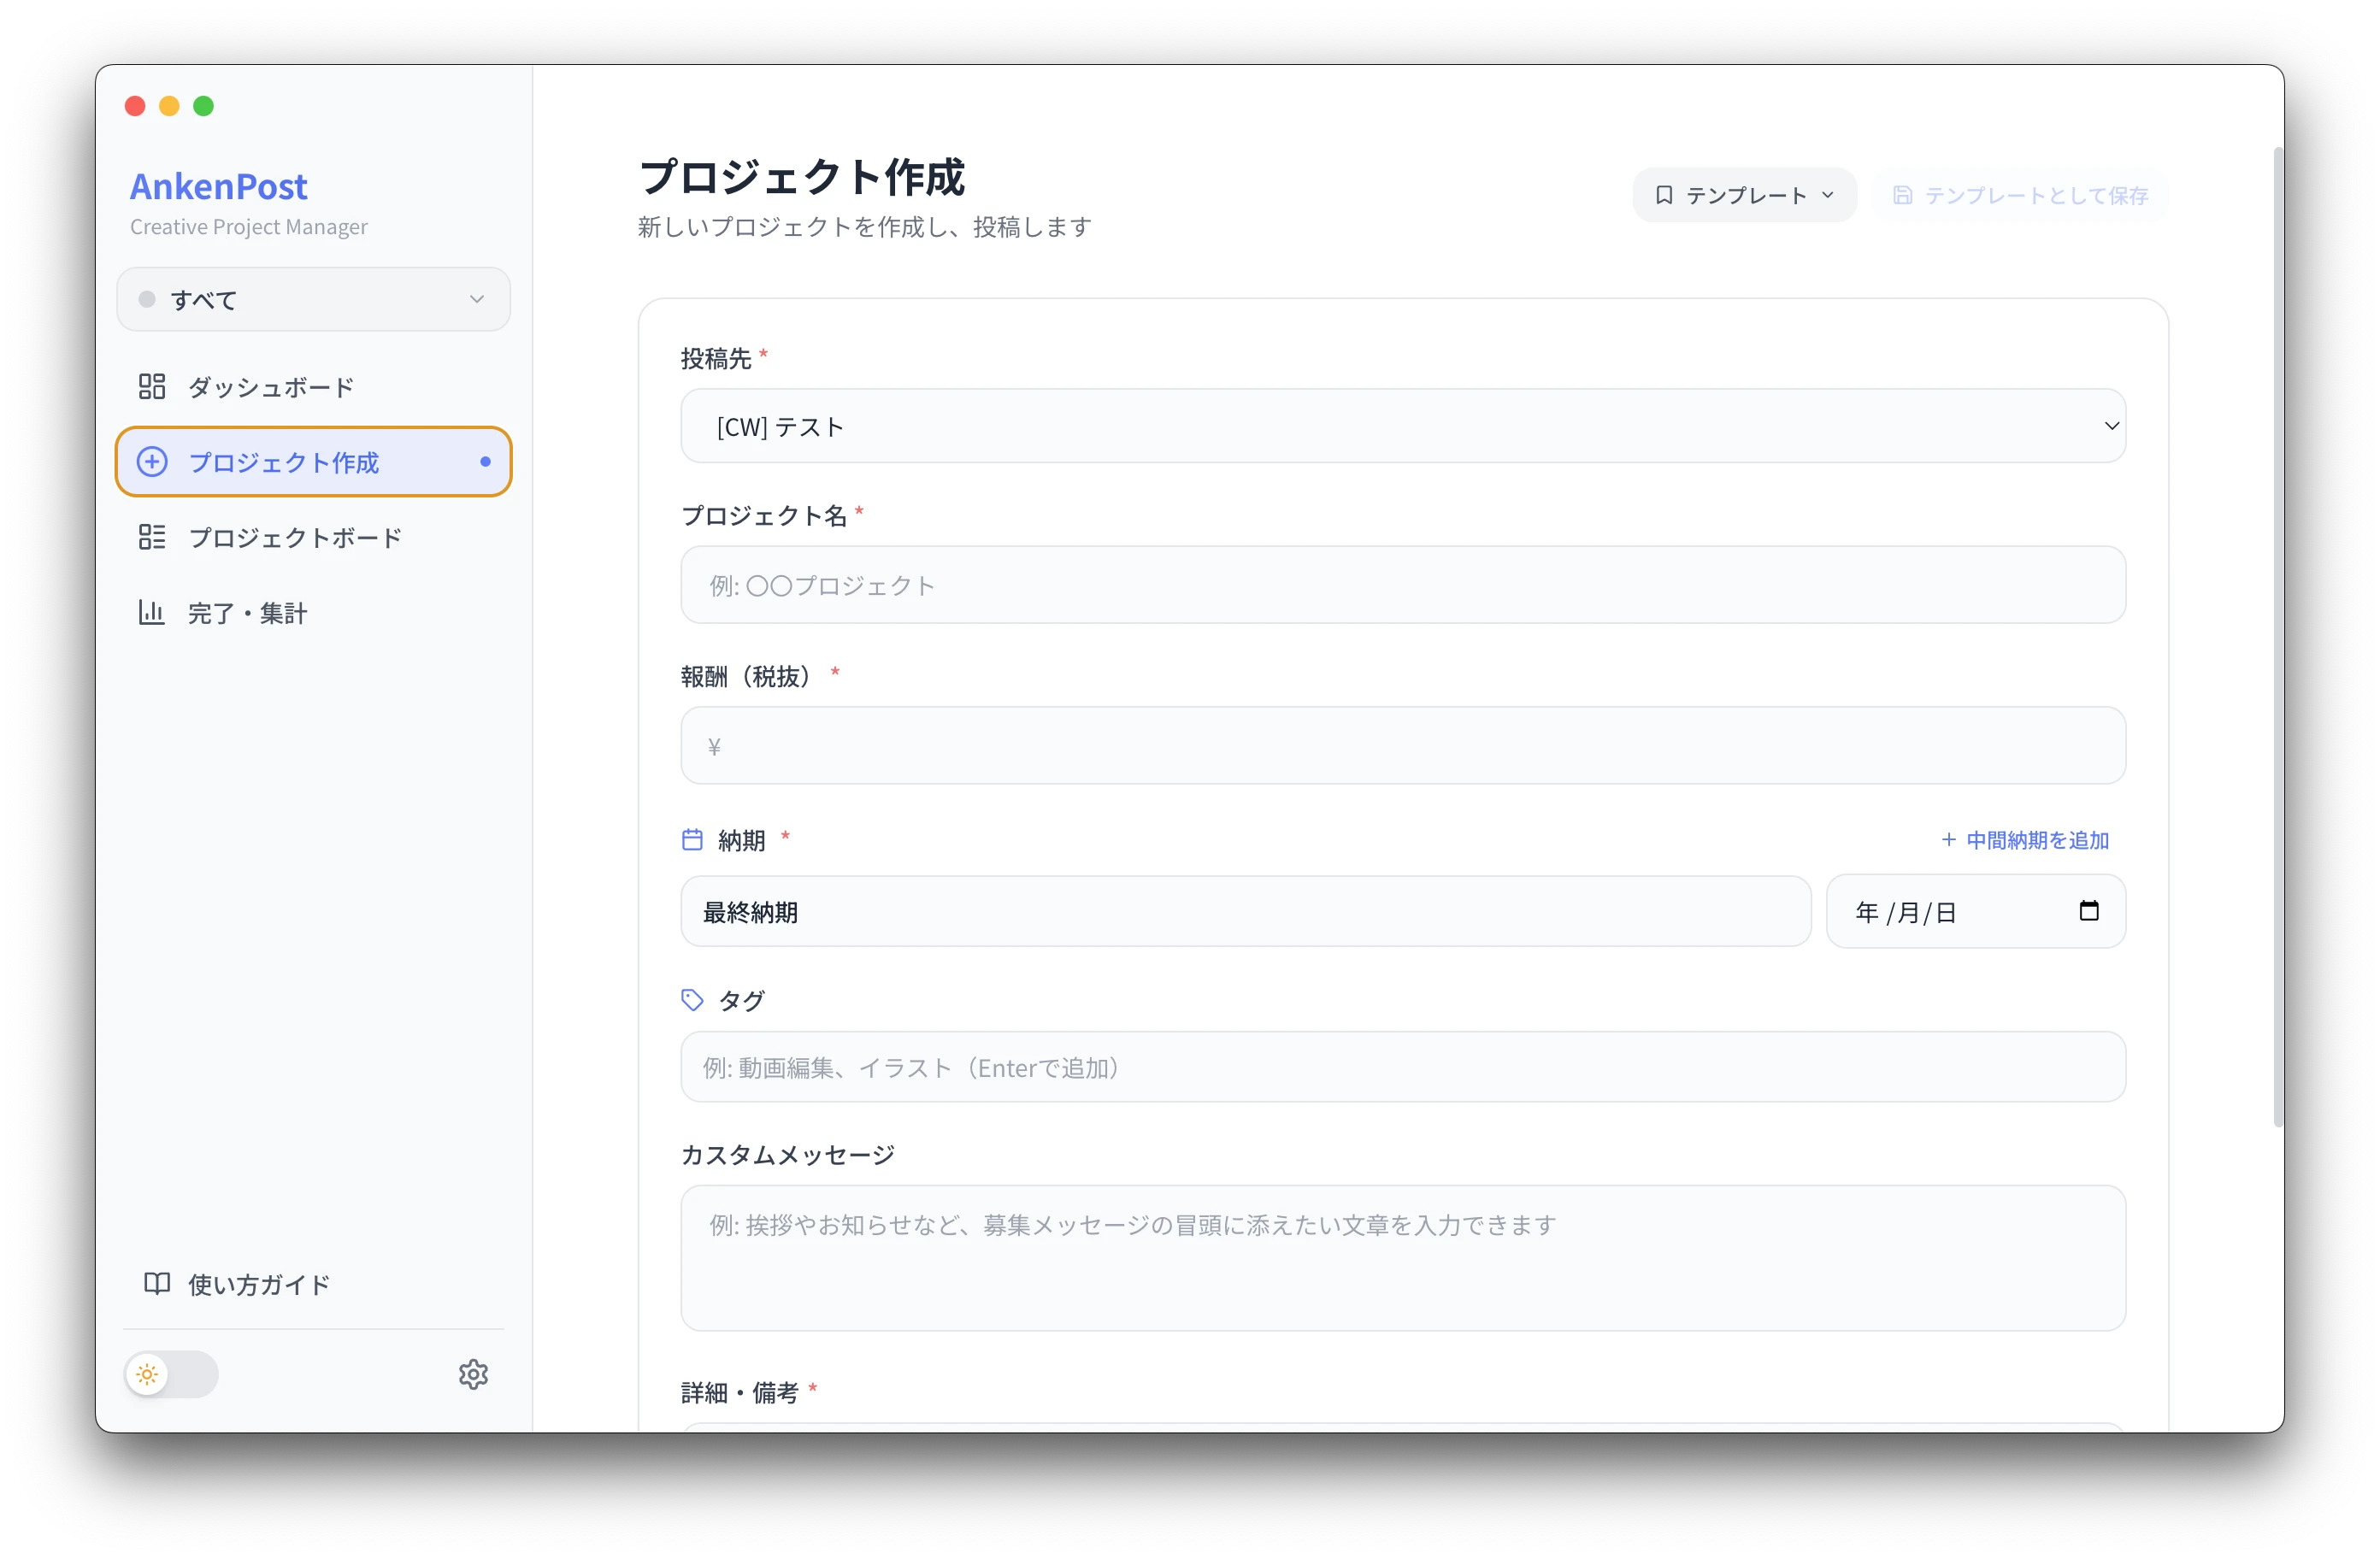This screenshot has height=1559, width=2380.
Task: Click the 年/月/日 date field
Action: (x=1975, y=912)
